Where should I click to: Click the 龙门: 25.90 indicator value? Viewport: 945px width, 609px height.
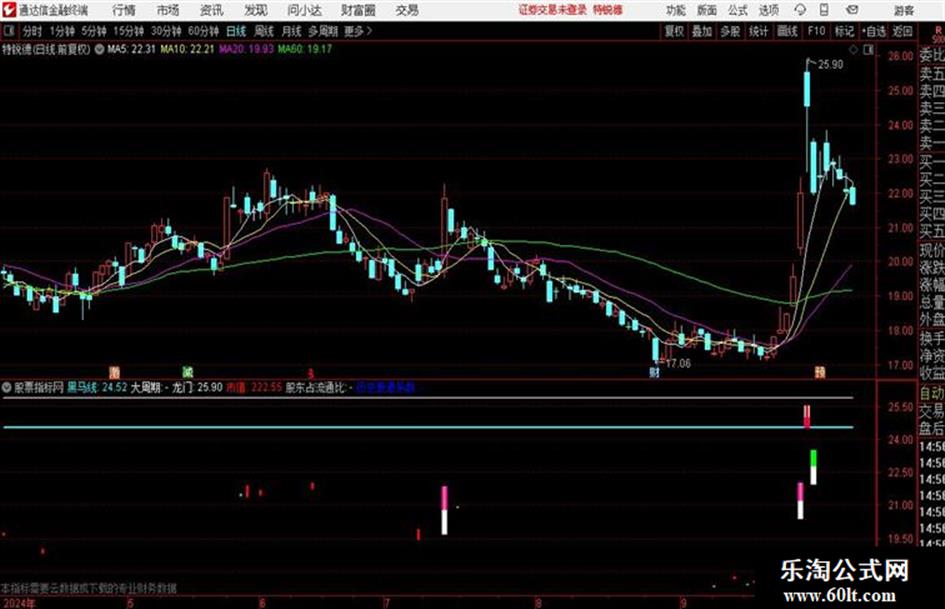[x=197, y=387]
